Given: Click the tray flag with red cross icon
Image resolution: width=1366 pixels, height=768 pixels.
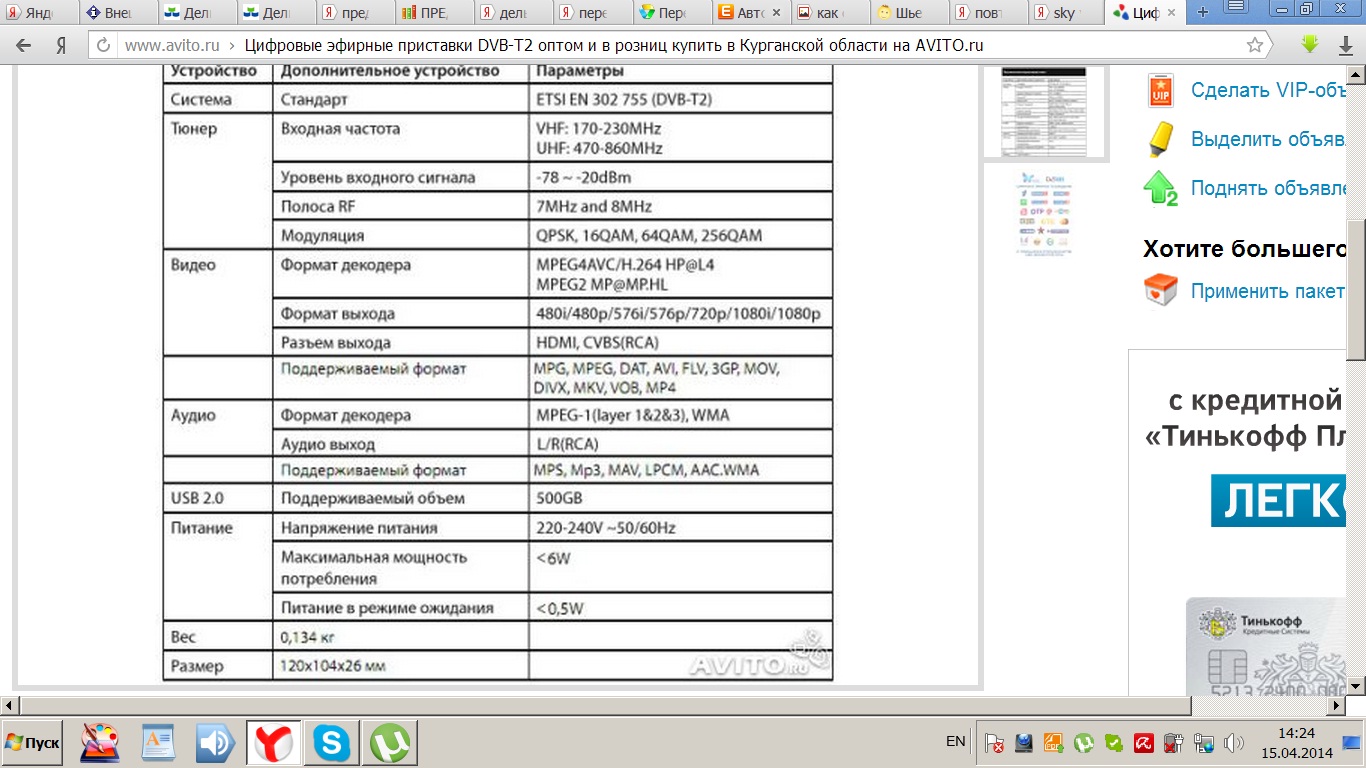Looking at the screenshot, I should [994, 743].
